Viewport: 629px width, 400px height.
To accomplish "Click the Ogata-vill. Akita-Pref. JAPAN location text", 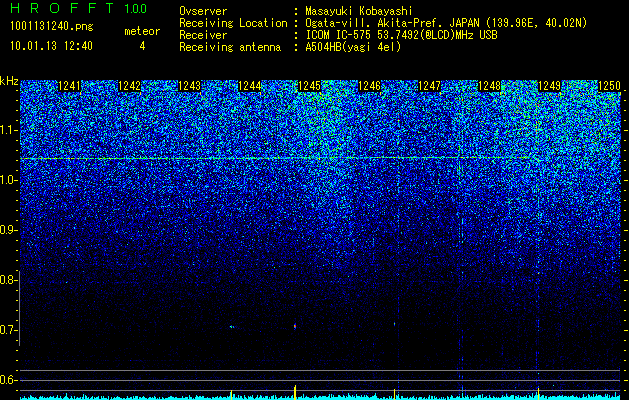I will [446, 23].
